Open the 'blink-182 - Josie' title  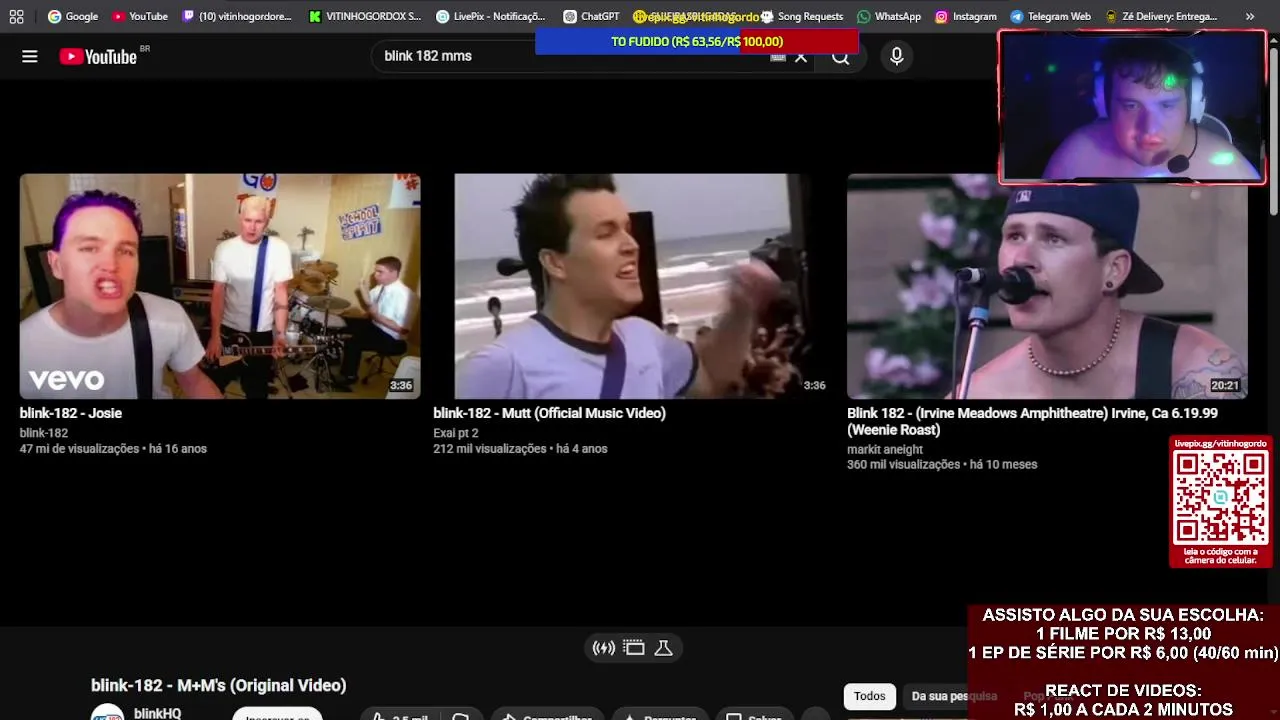tap(71, 413)
